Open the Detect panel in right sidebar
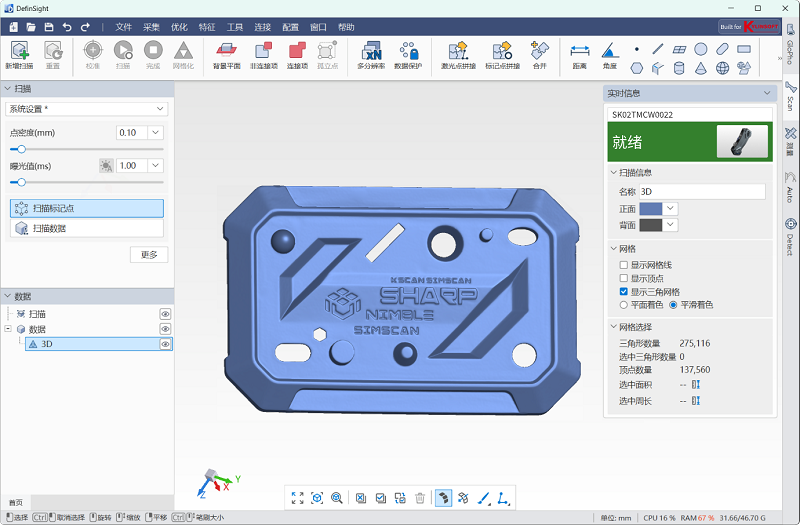Viewport: 800px width, 525px height. [x=790, y=232]
